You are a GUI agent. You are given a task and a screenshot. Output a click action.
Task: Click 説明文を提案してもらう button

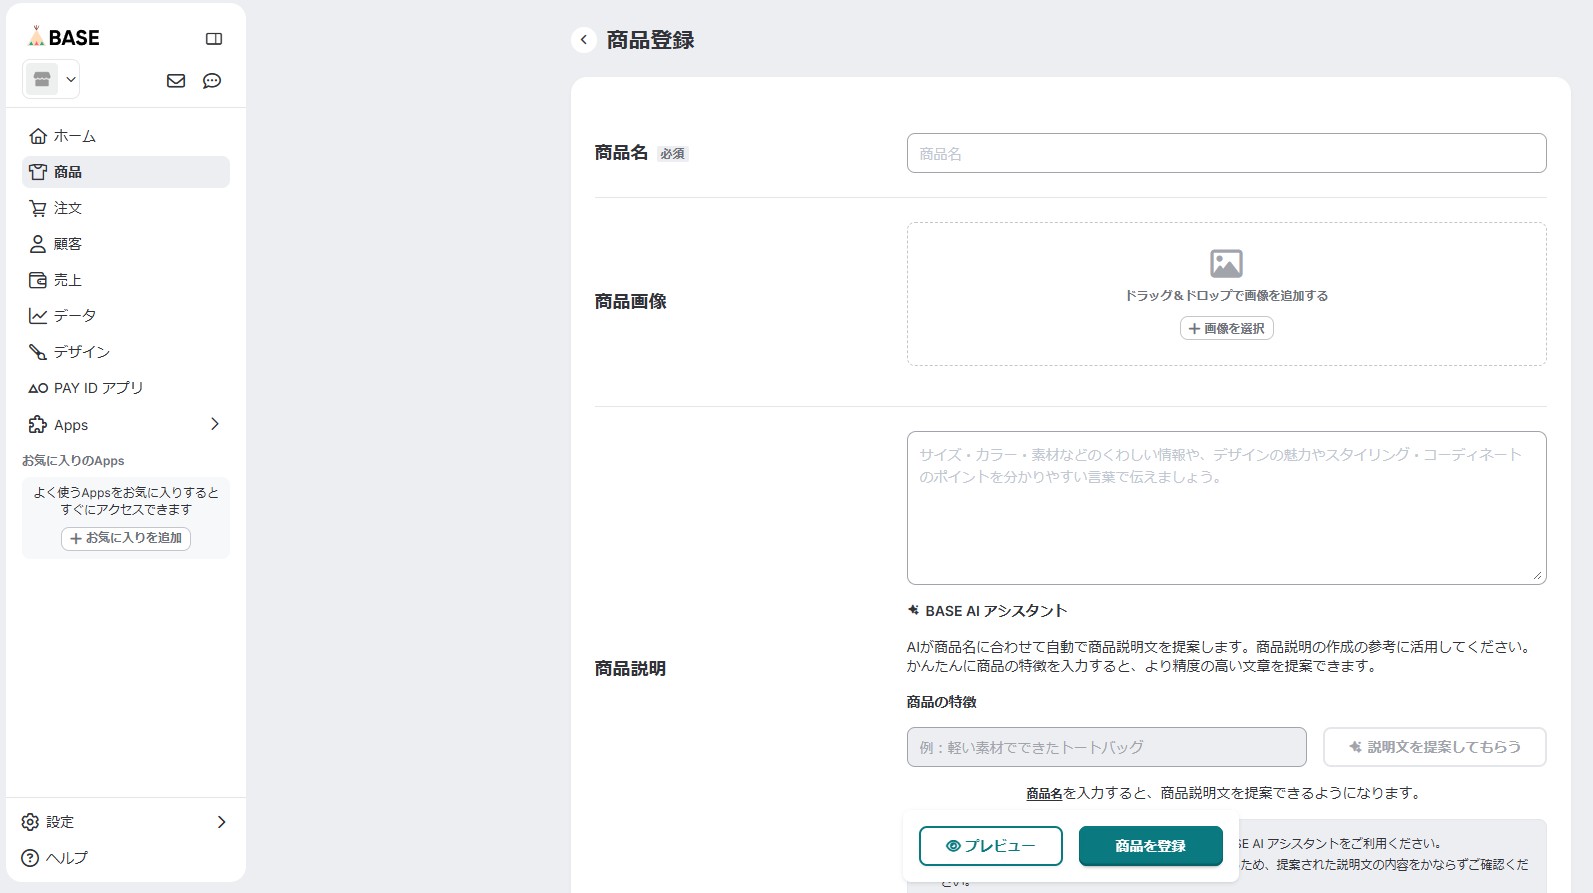1434,747
